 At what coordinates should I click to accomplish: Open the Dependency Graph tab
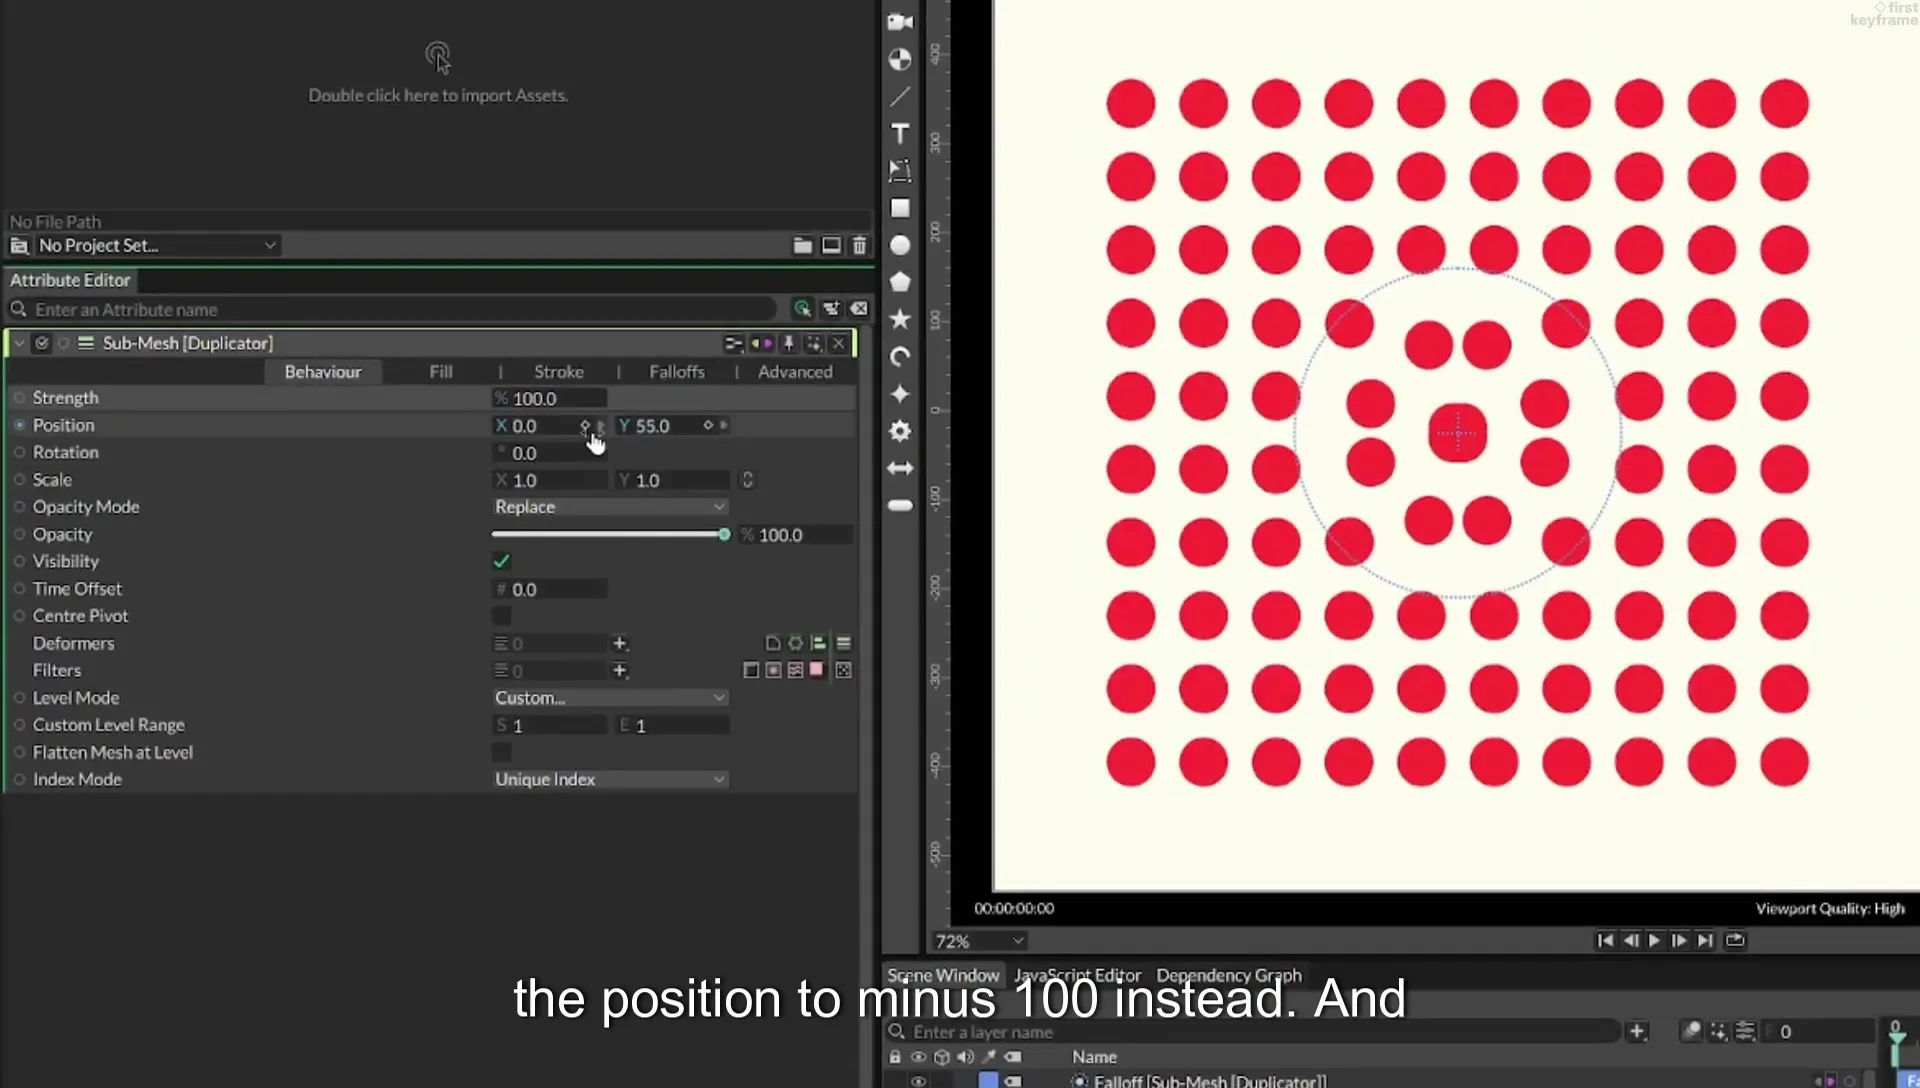[1229, 975]
